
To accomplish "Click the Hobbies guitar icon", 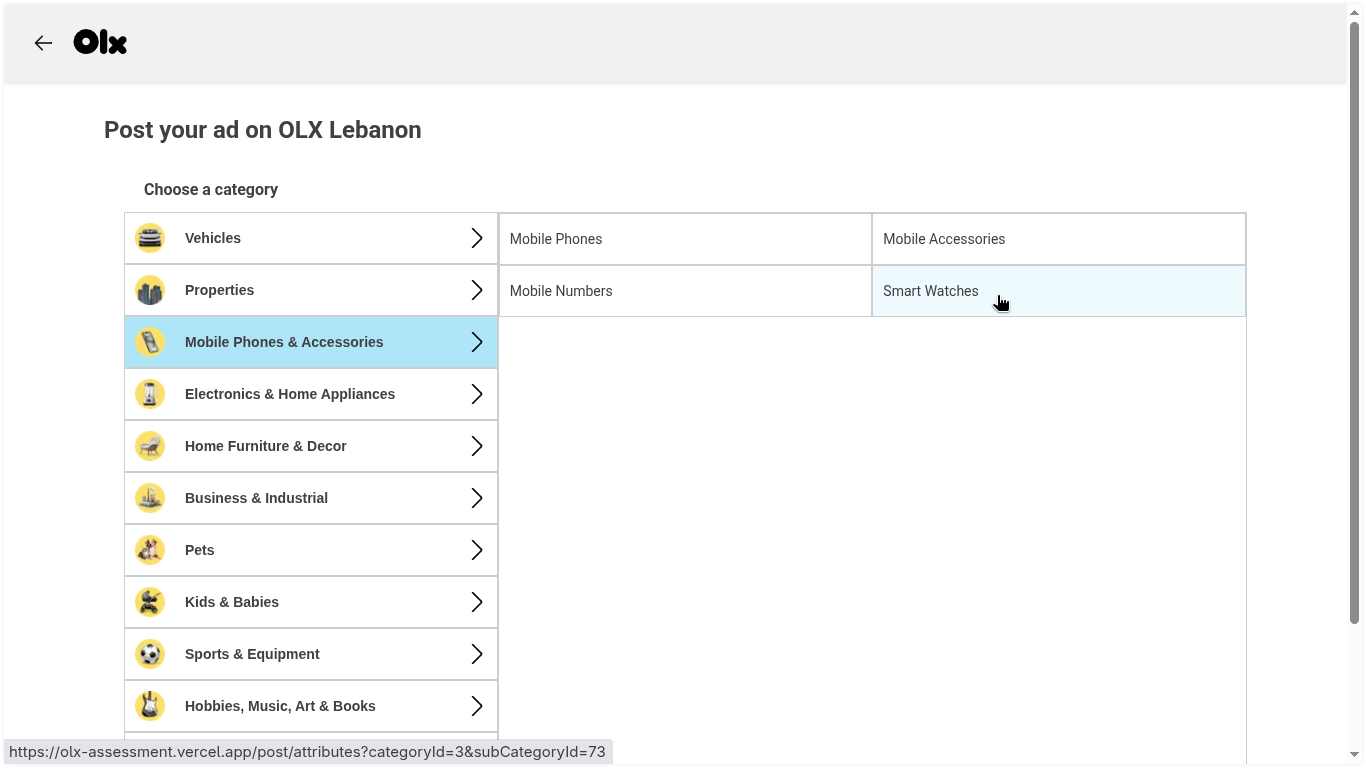I will [150, 706].
